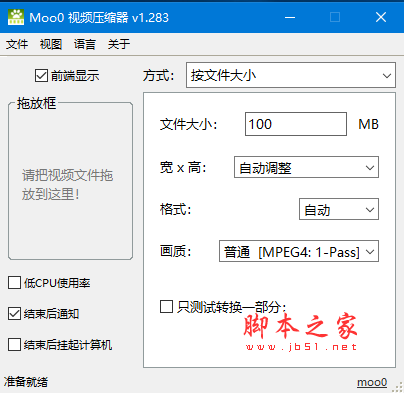Click the 准备就绪 status text
This screenshot has width=404, height=393.
[26, 382]
